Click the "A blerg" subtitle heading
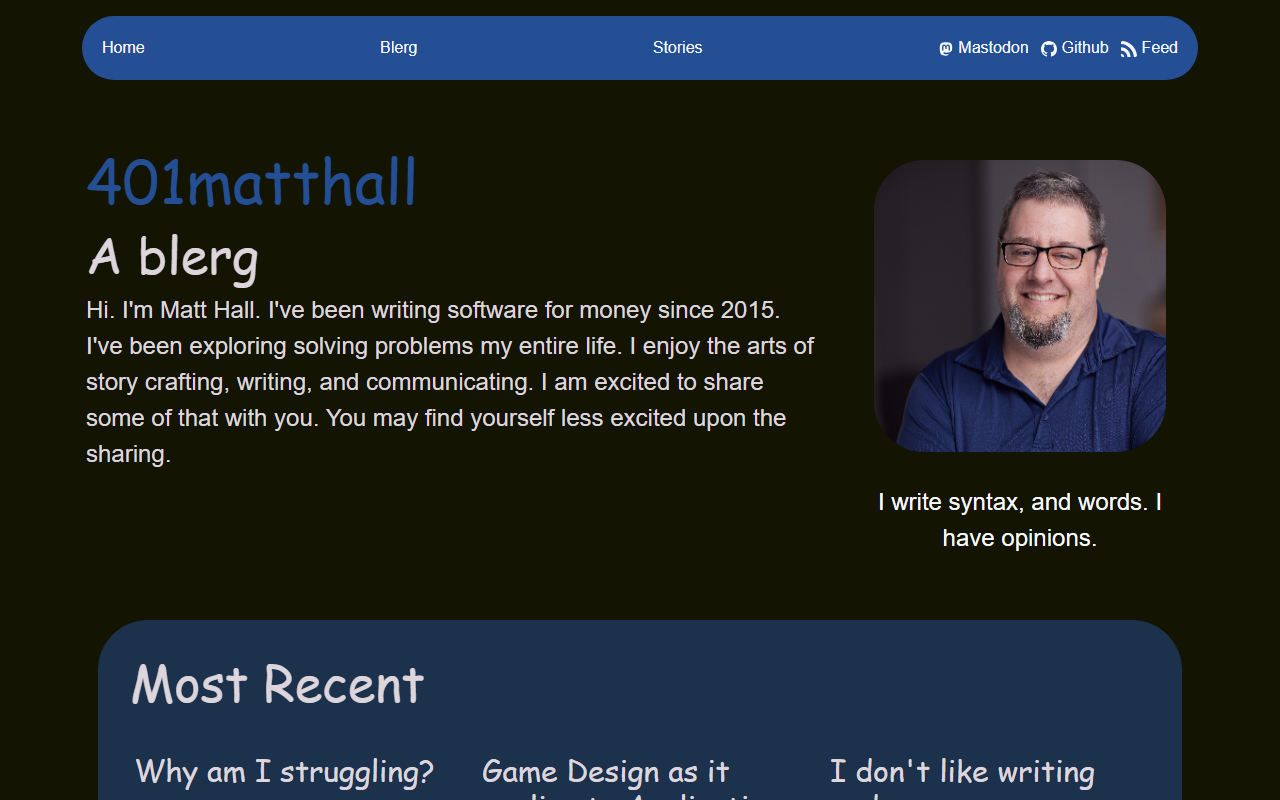 [x=173, y=257]
